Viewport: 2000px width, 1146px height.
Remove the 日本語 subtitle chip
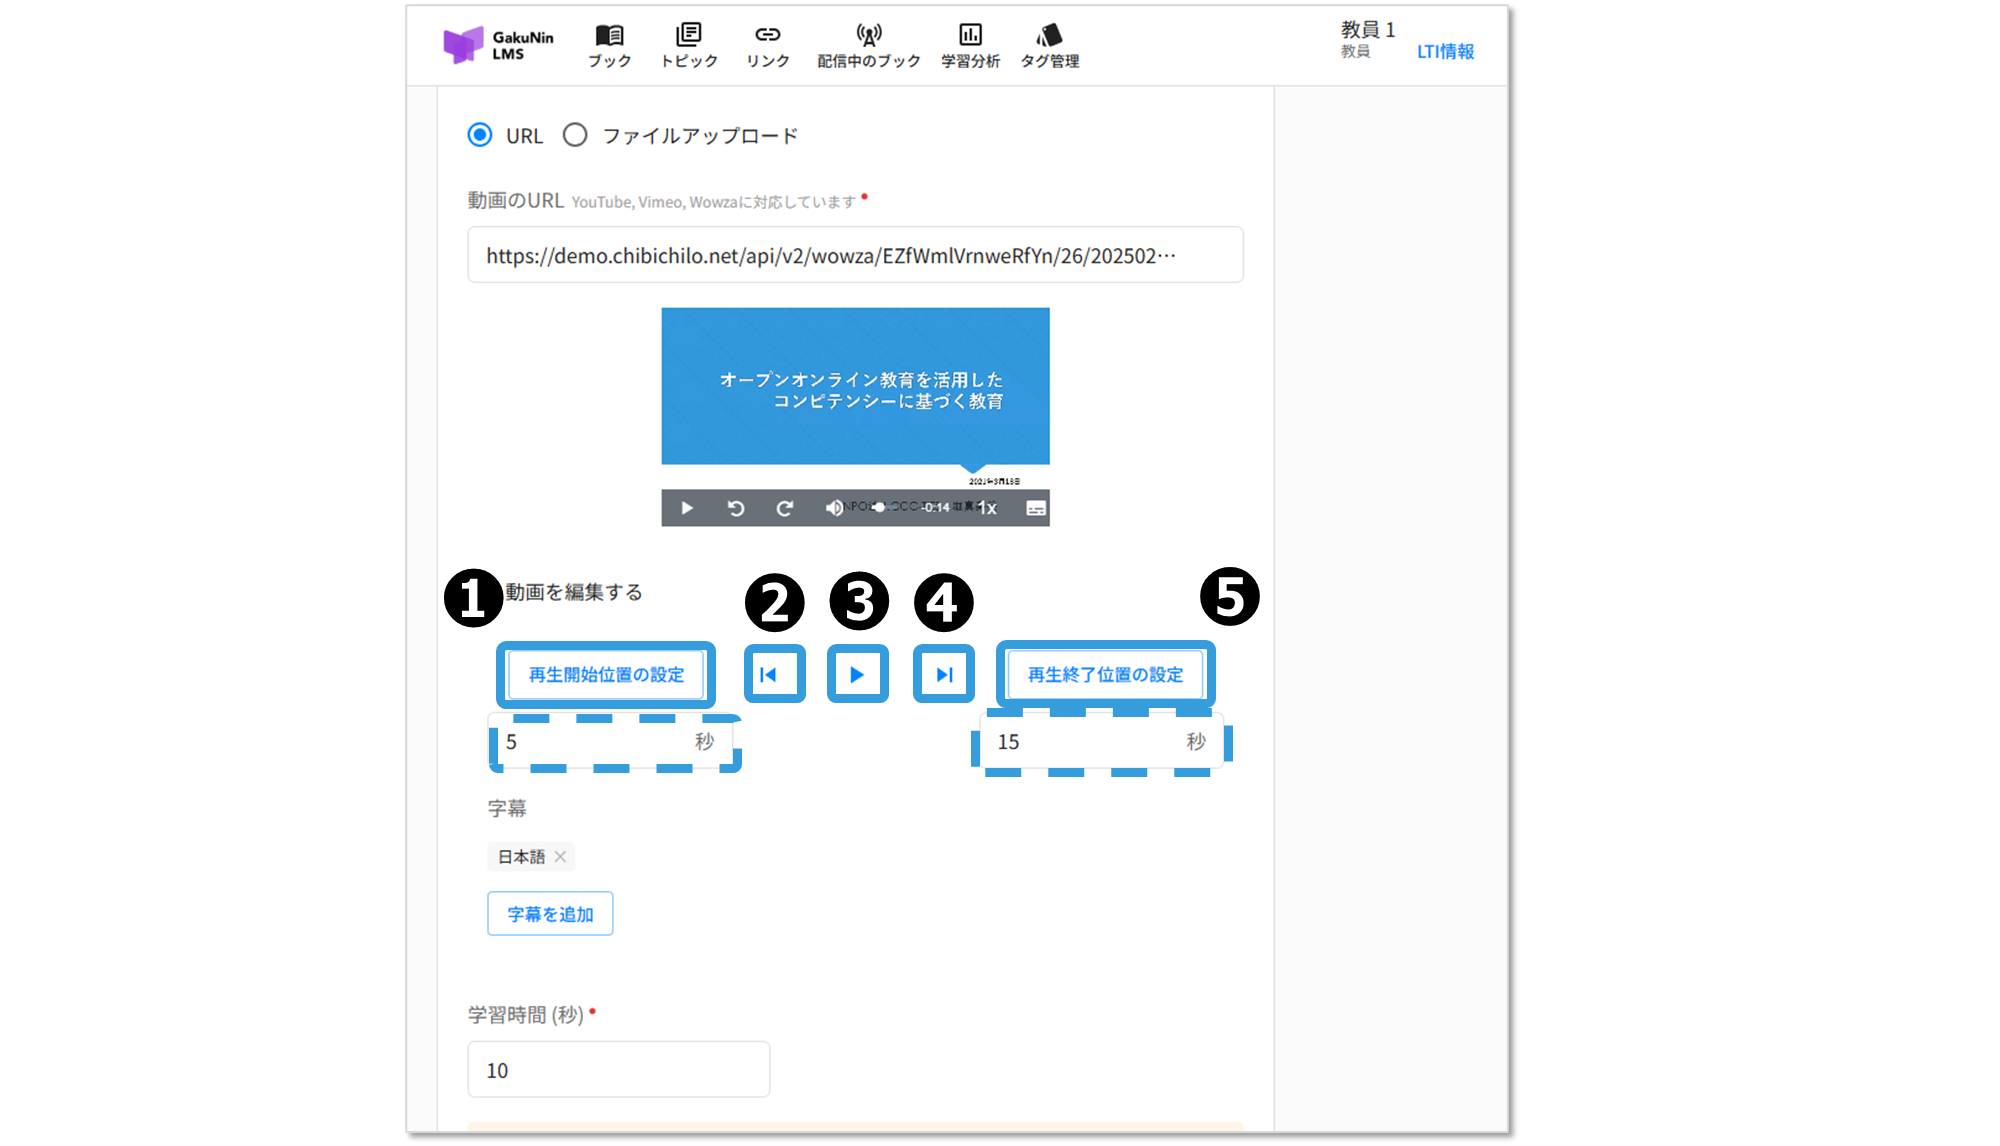[x=560, y=857]
